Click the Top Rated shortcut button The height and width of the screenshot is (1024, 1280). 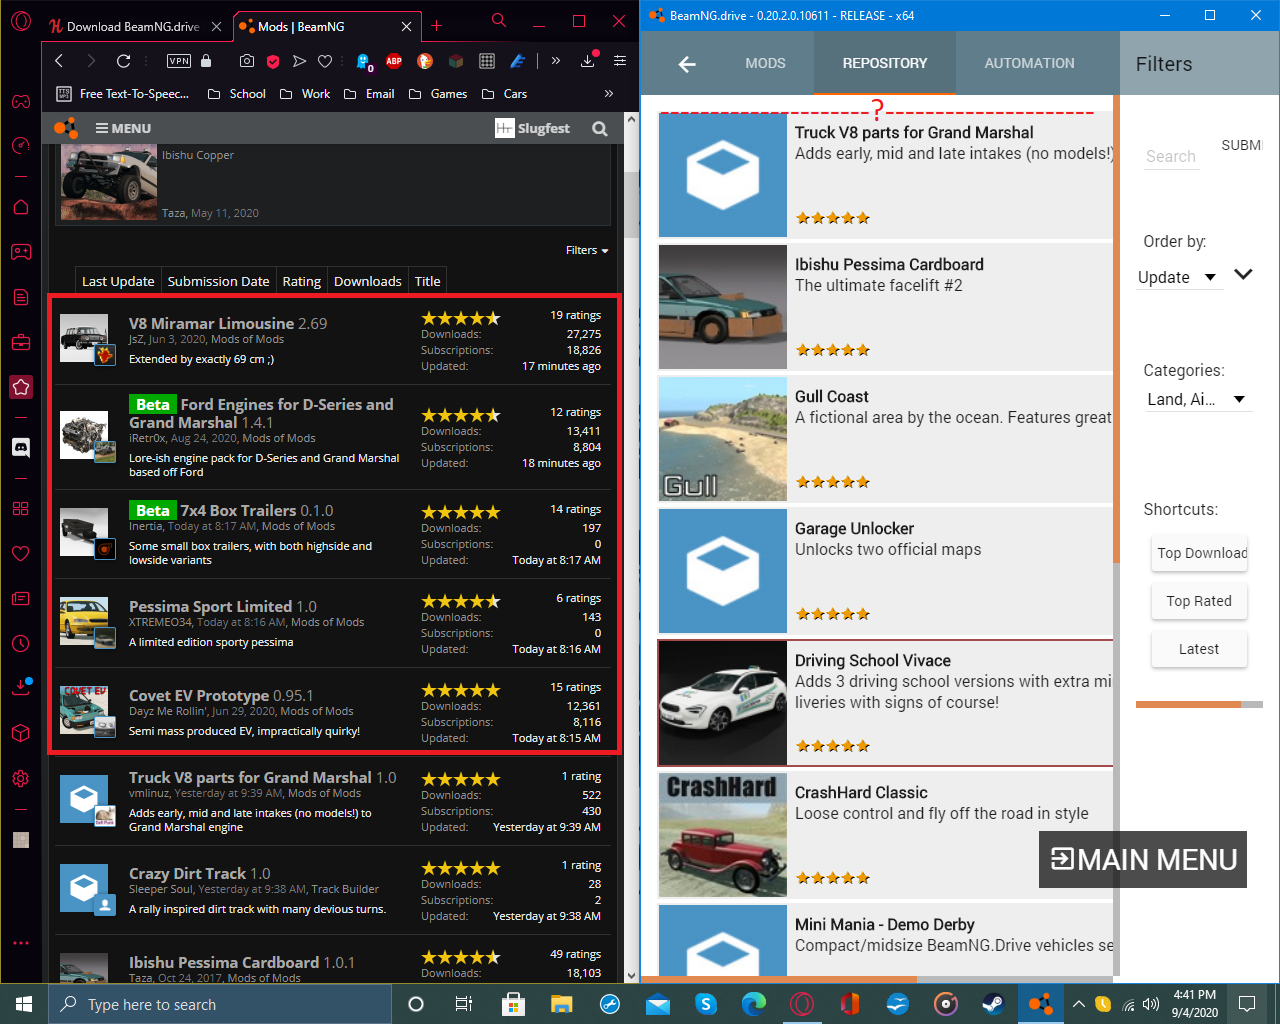(1199, 601)
